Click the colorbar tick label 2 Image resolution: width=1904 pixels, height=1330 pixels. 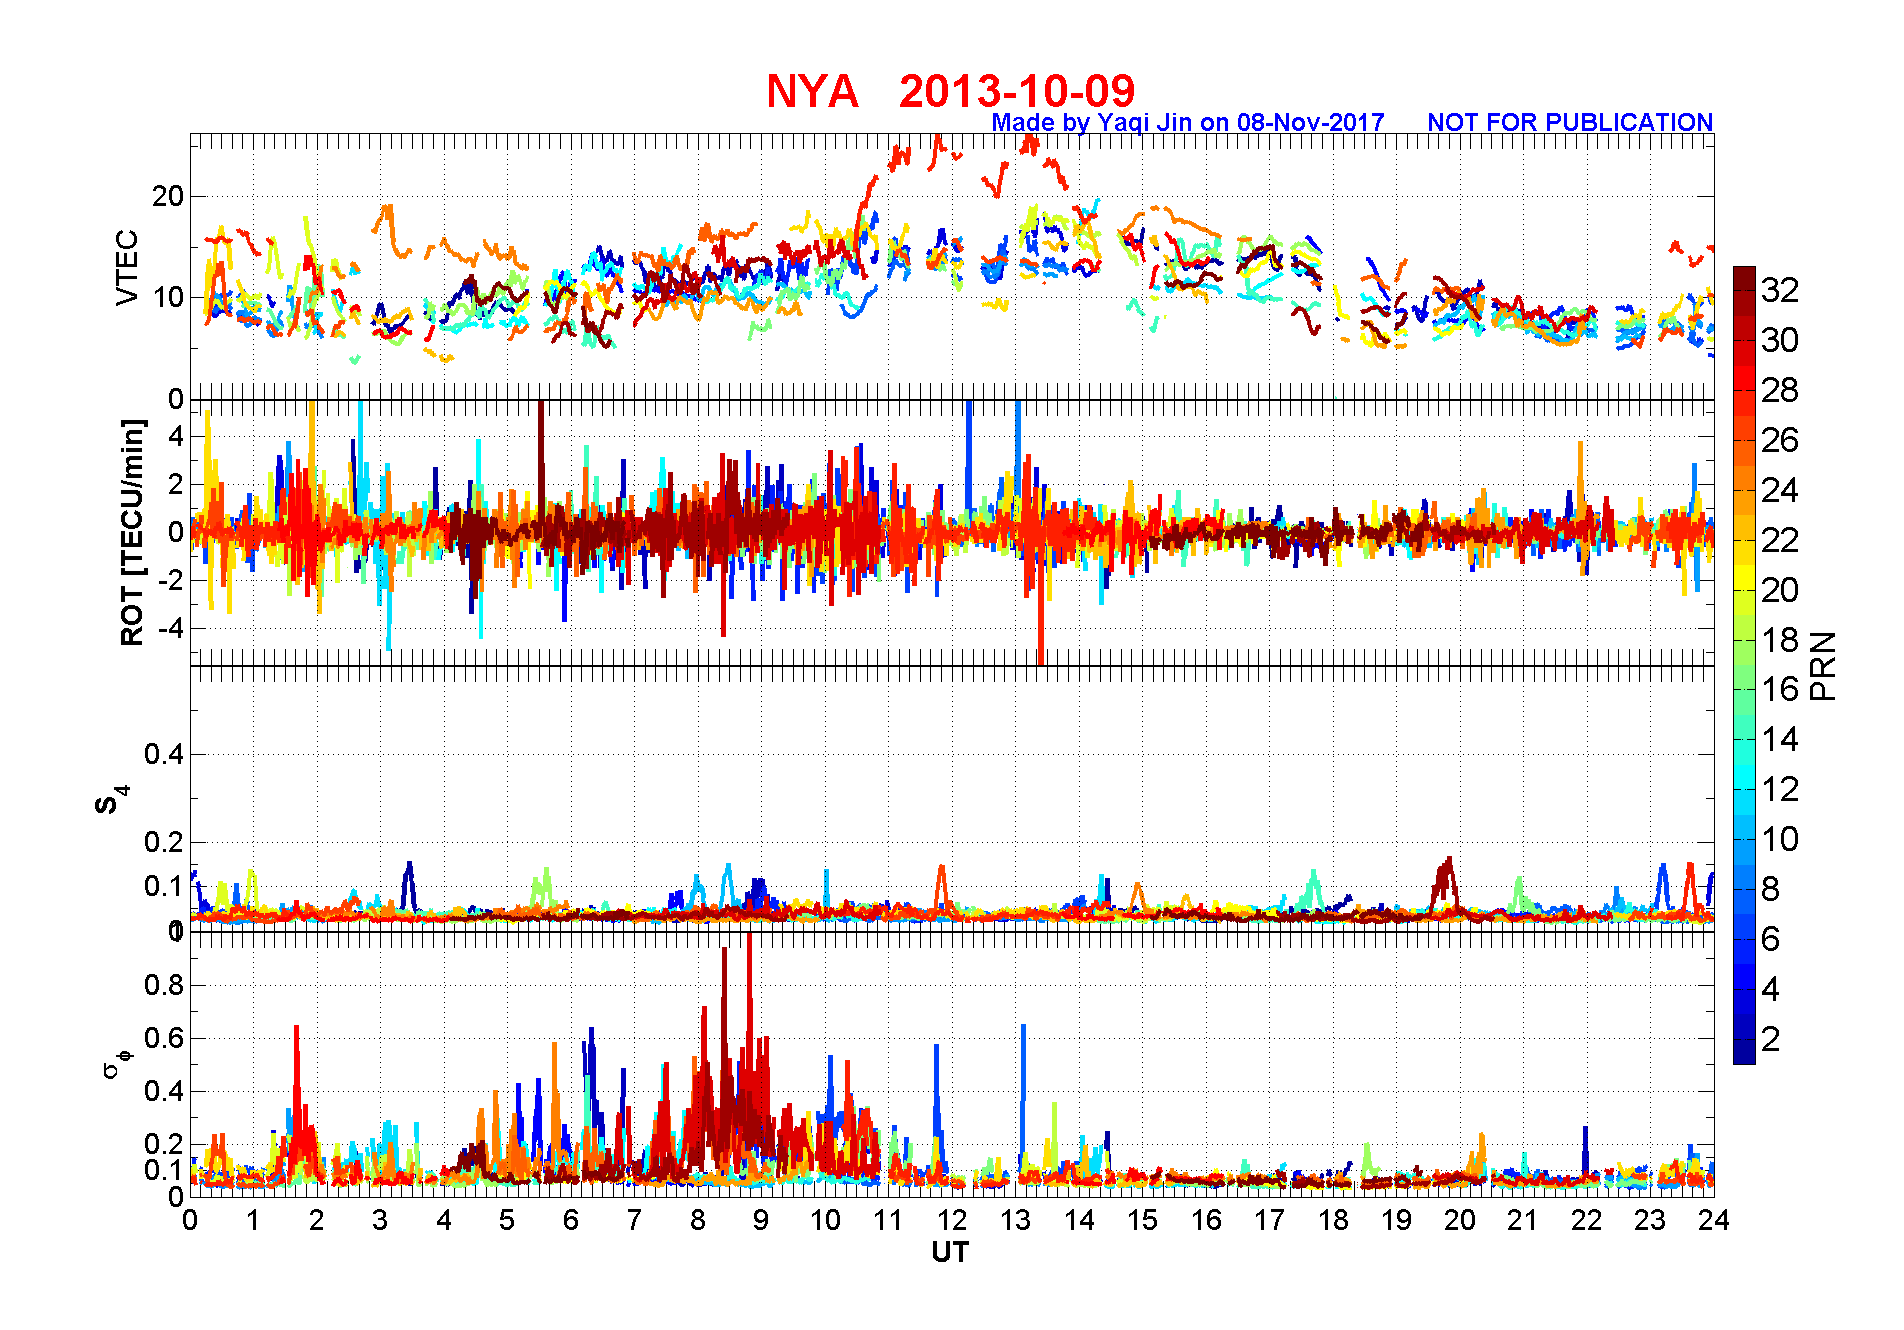point(1771,1039)
